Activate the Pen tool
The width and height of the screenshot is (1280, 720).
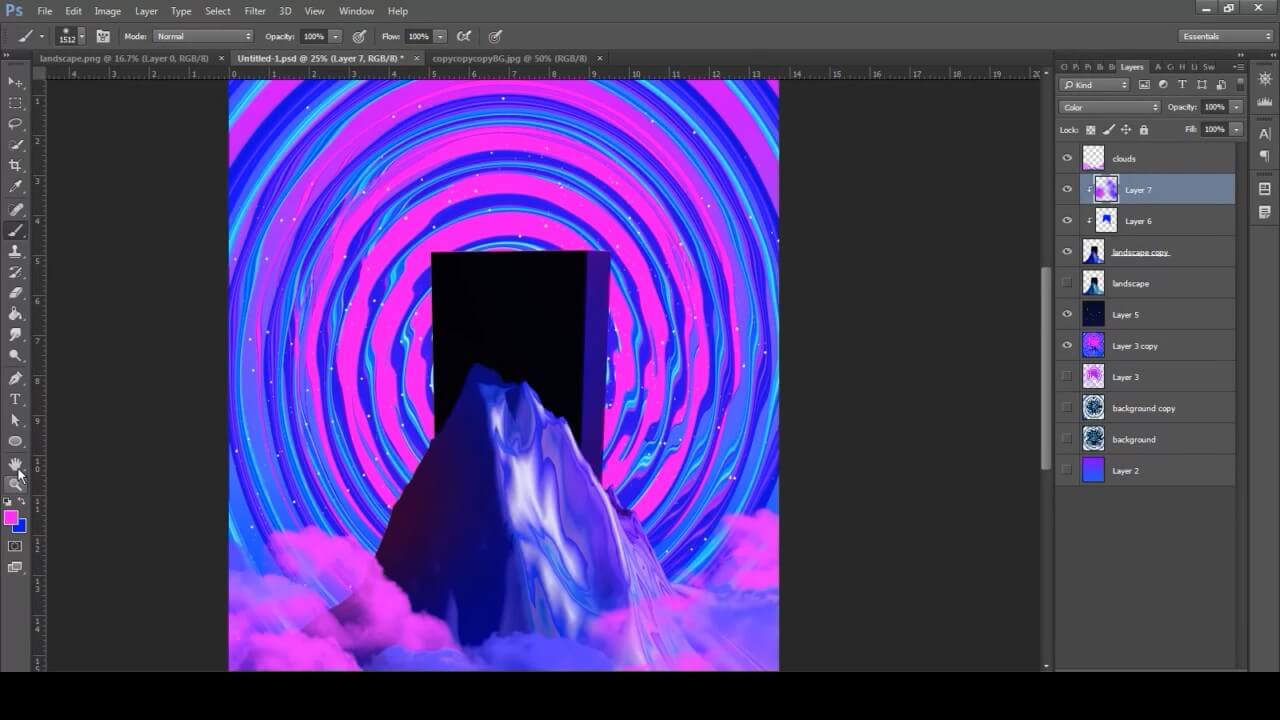(15, 378)
